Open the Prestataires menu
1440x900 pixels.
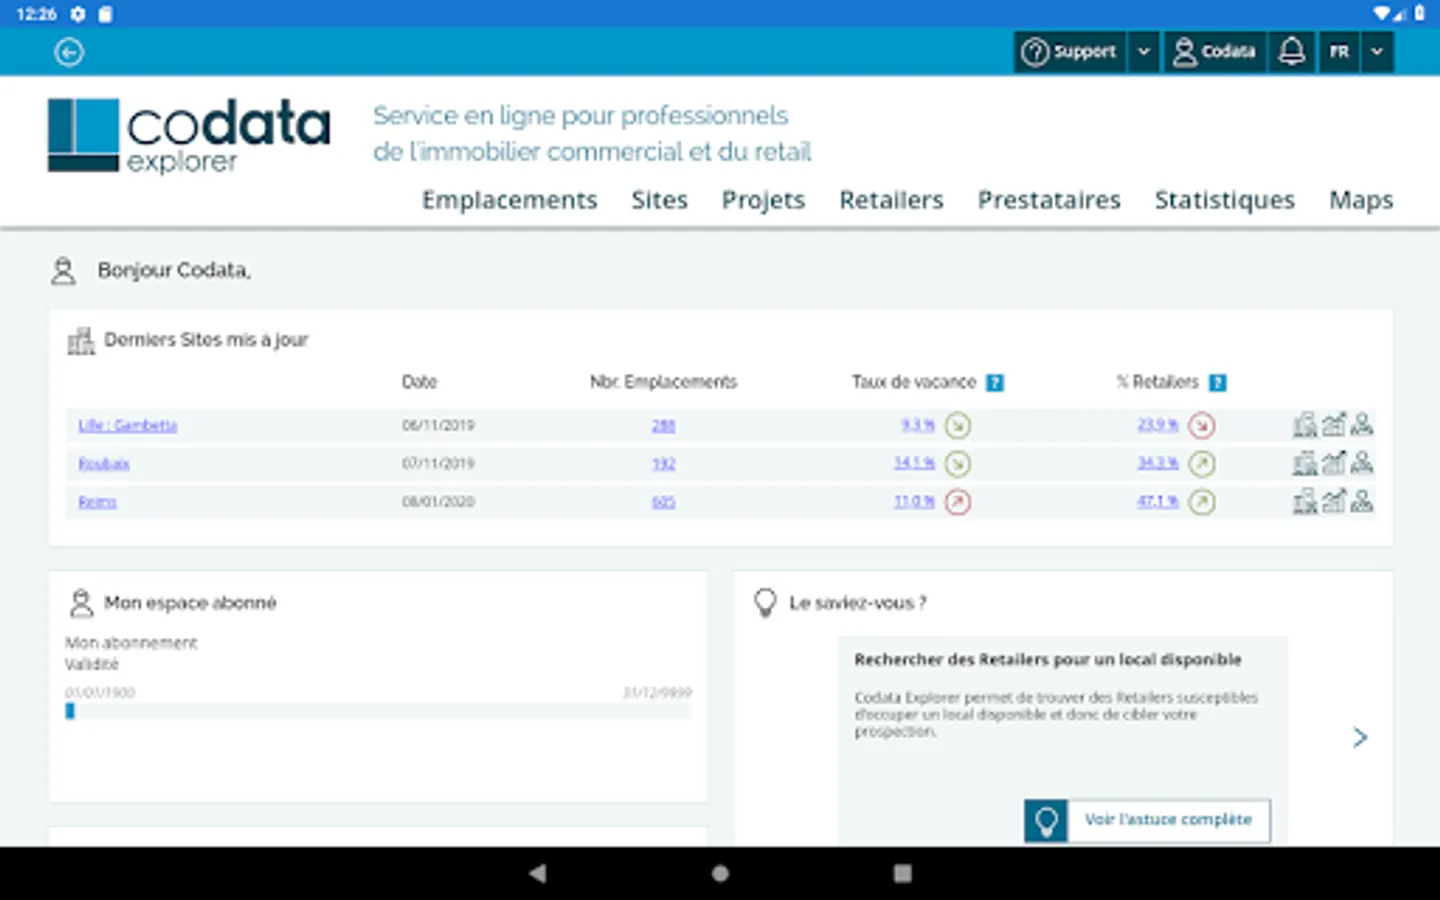coord(1049,200)
